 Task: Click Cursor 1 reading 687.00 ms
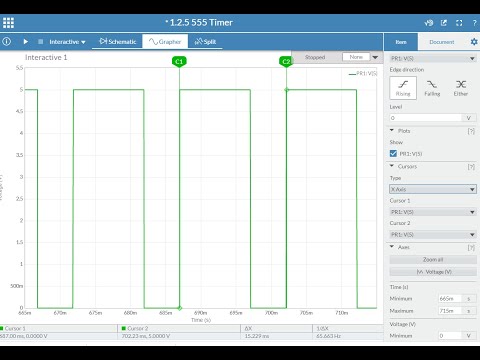click(24, 336)
